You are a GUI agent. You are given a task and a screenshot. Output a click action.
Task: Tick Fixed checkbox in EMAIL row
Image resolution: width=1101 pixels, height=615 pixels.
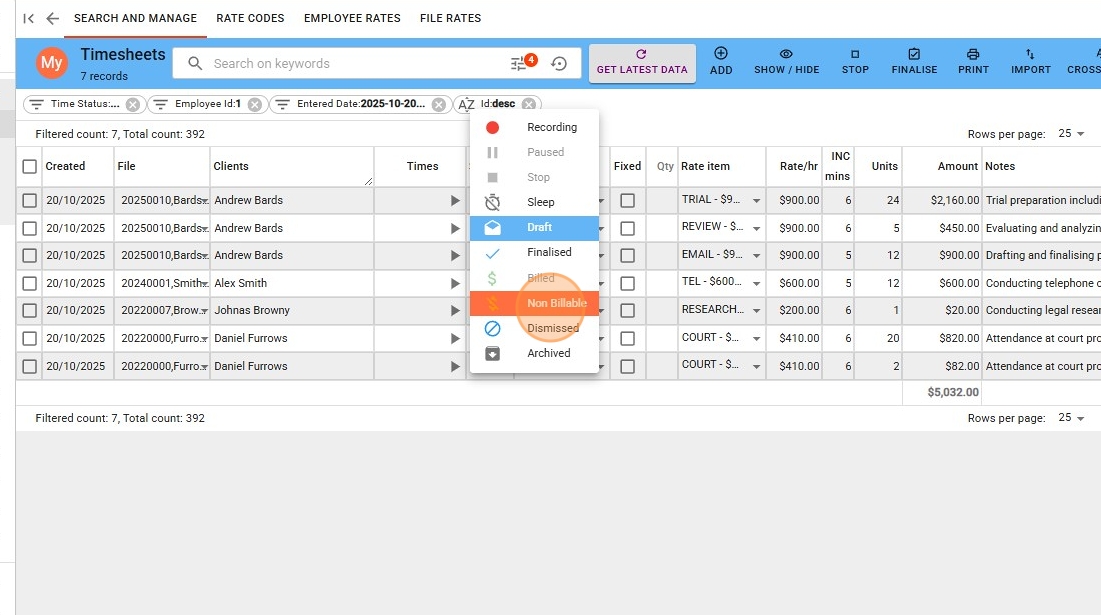coord(628,256)
